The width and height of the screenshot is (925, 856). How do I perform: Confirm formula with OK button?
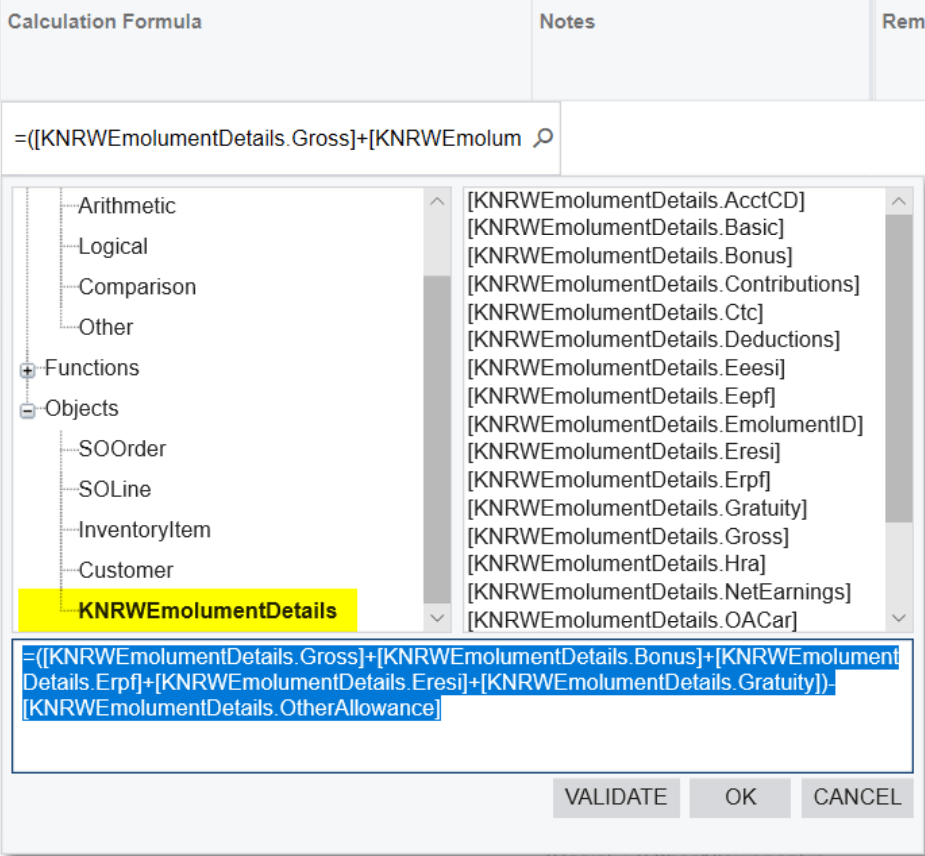(740, 798)
